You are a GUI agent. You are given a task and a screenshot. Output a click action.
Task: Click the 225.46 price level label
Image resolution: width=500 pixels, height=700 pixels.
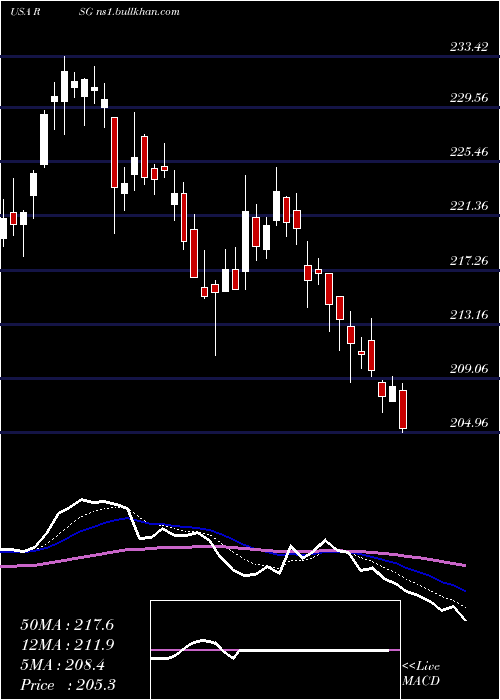[470, 152]
